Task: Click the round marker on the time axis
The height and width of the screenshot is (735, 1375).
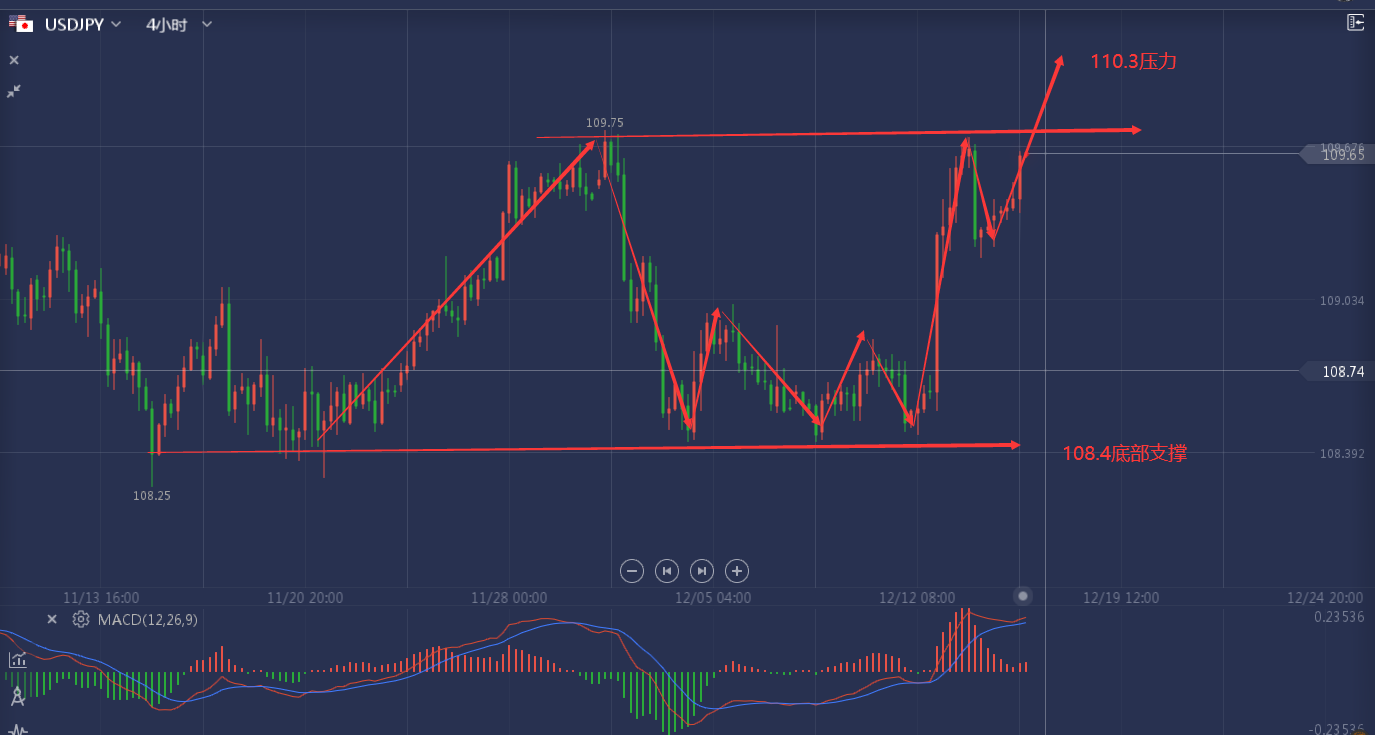Action: click(1022, 596)
